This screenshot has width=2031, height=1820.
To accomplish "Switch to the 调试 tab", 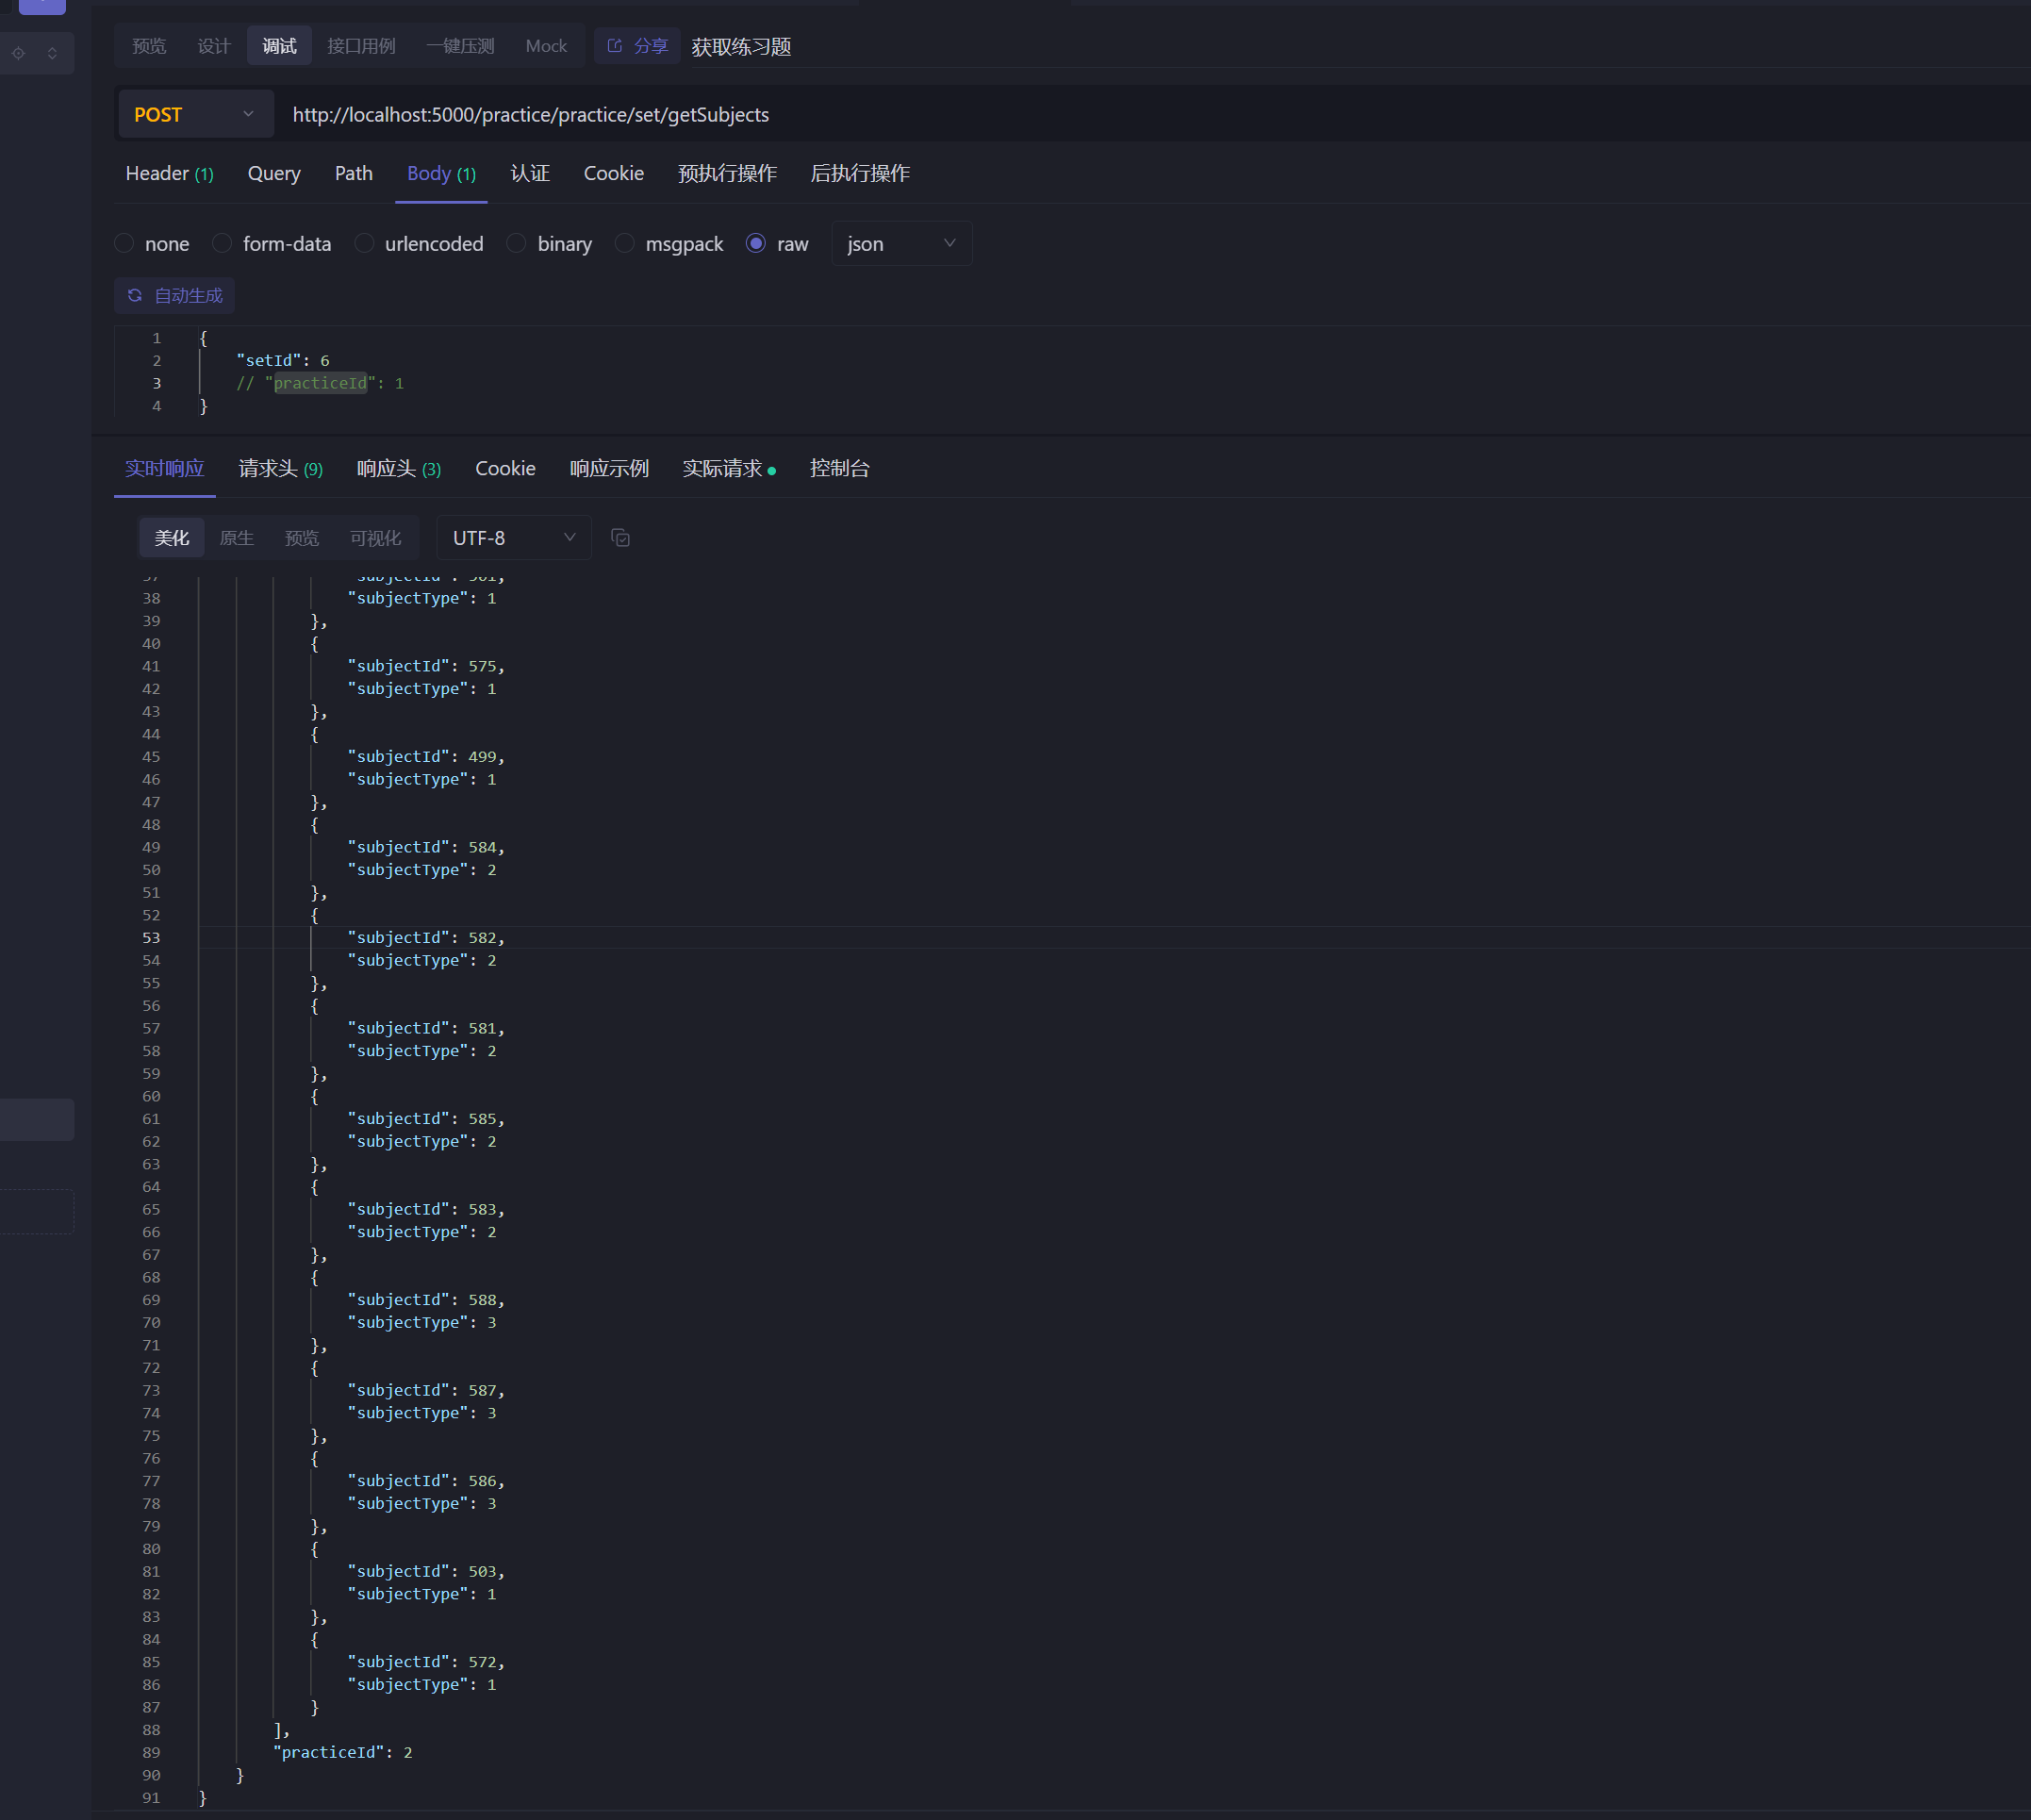I will point(279,46).
